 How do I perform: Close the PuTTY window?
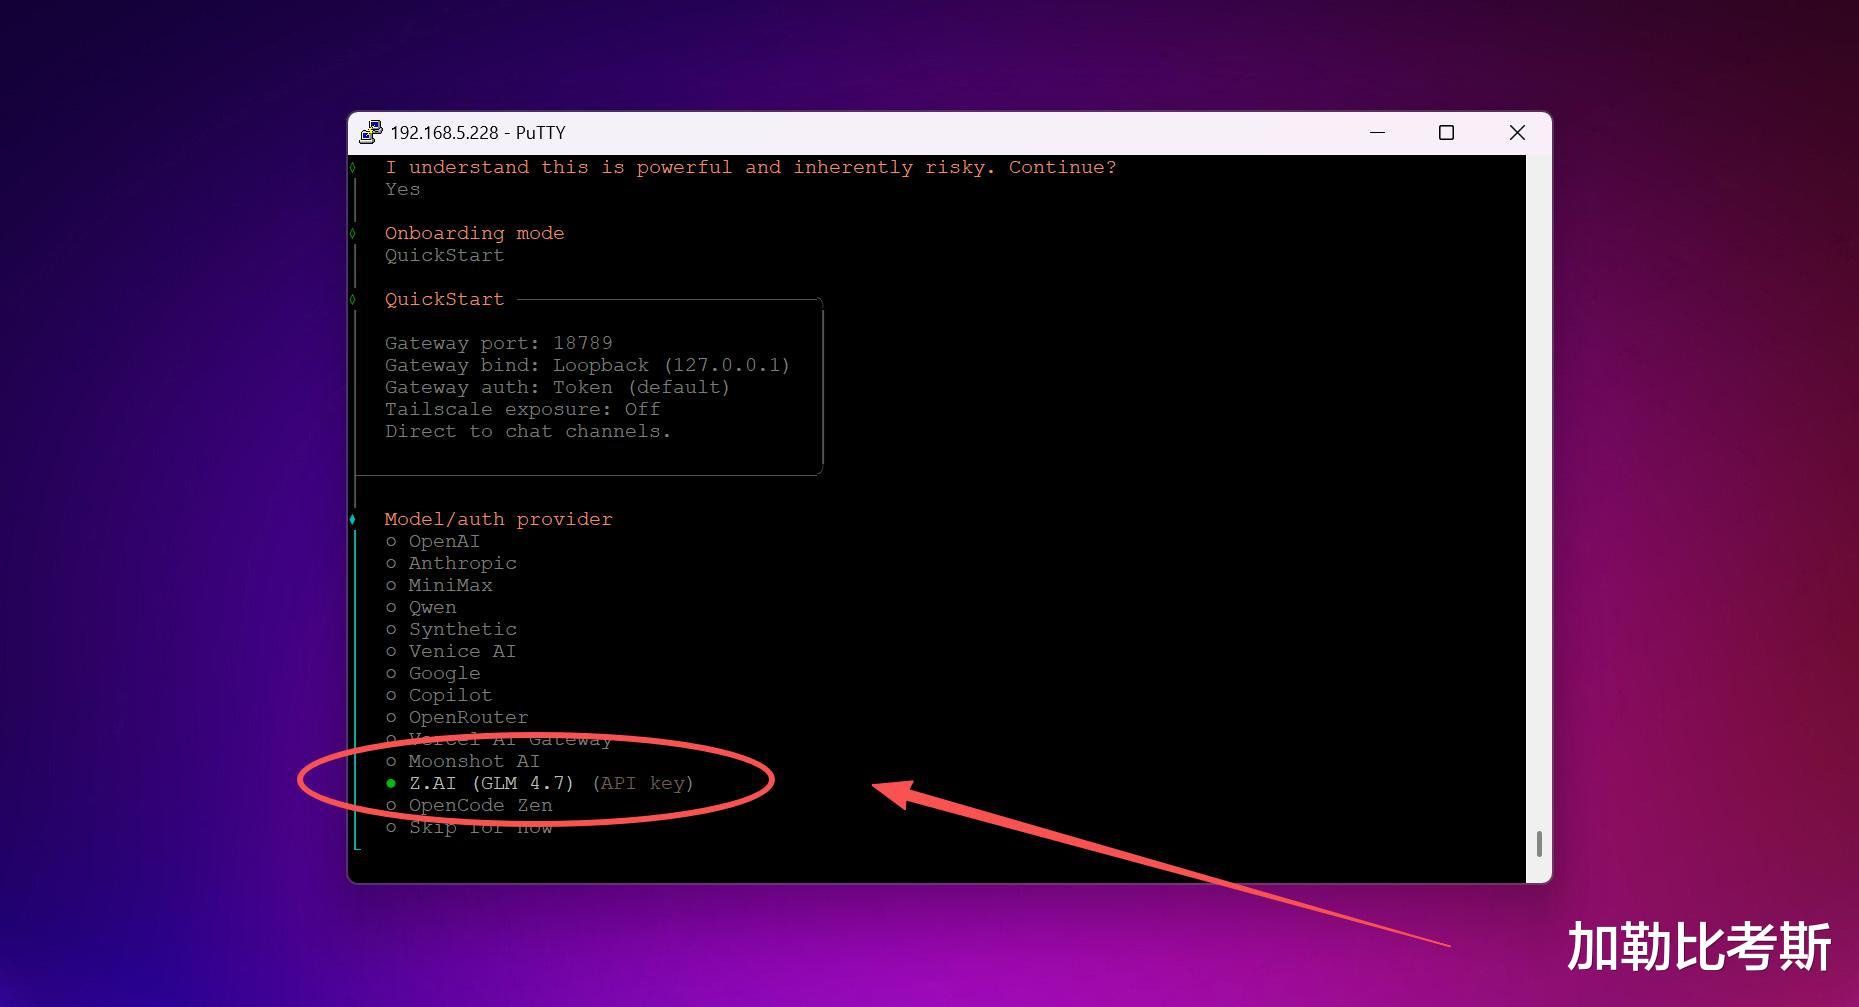point(1517,133)
